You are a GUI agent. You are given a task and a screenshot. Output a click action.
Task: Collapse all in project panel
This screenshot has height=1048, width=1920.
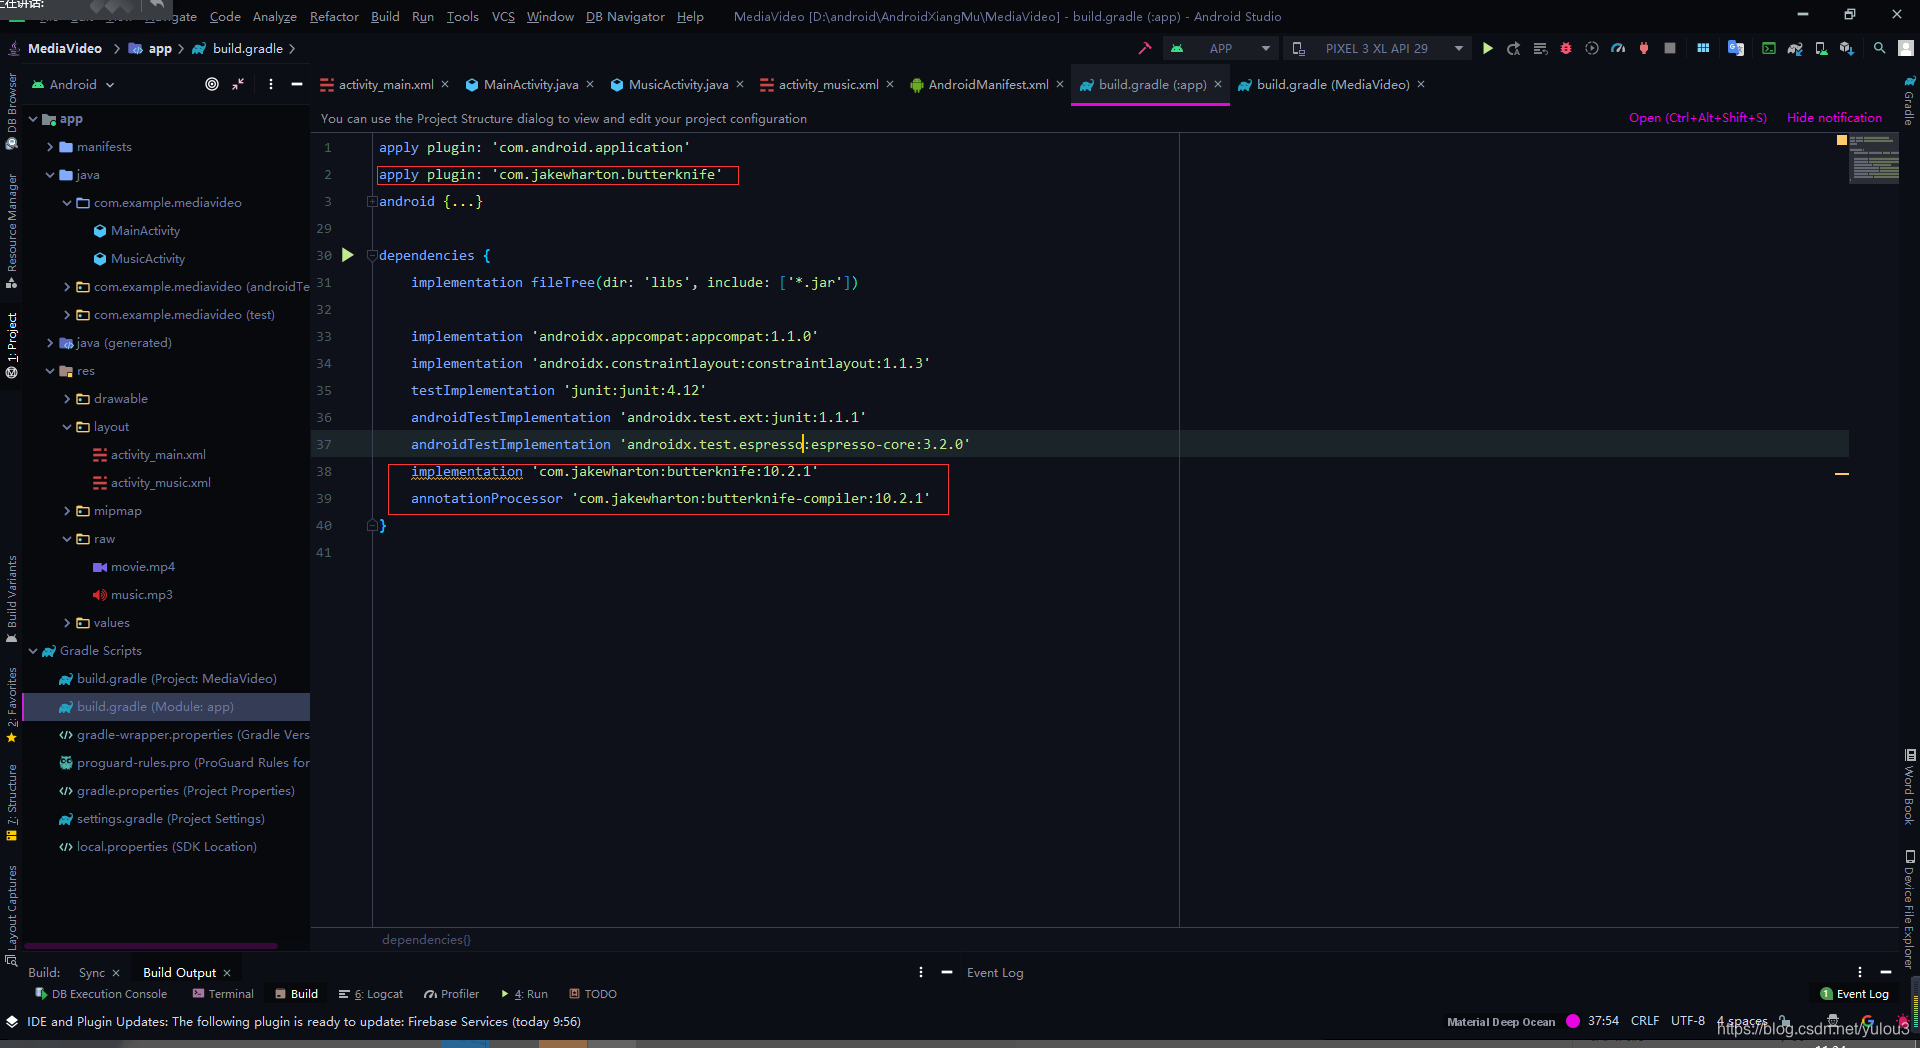click(x=238, y=84)
